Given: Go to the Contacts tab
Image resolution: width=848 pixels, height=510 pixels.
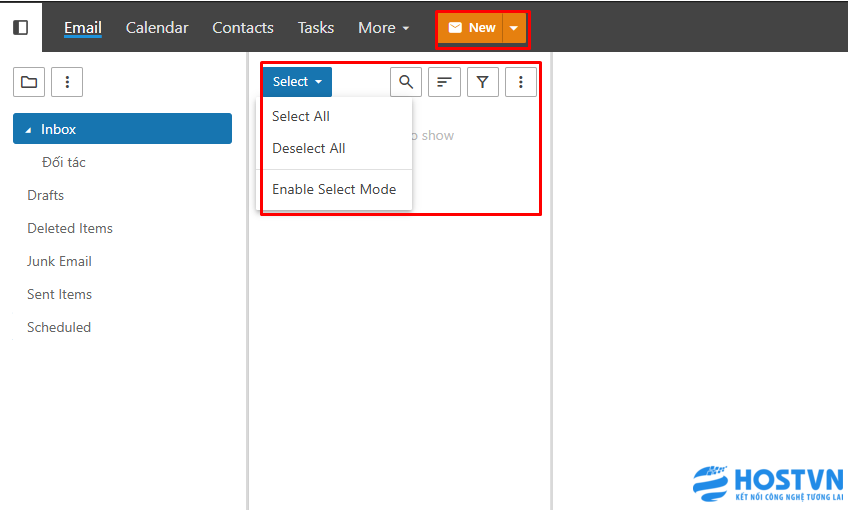Looking at the screenshot, I should pyautogui.click(x=243, y=28).
